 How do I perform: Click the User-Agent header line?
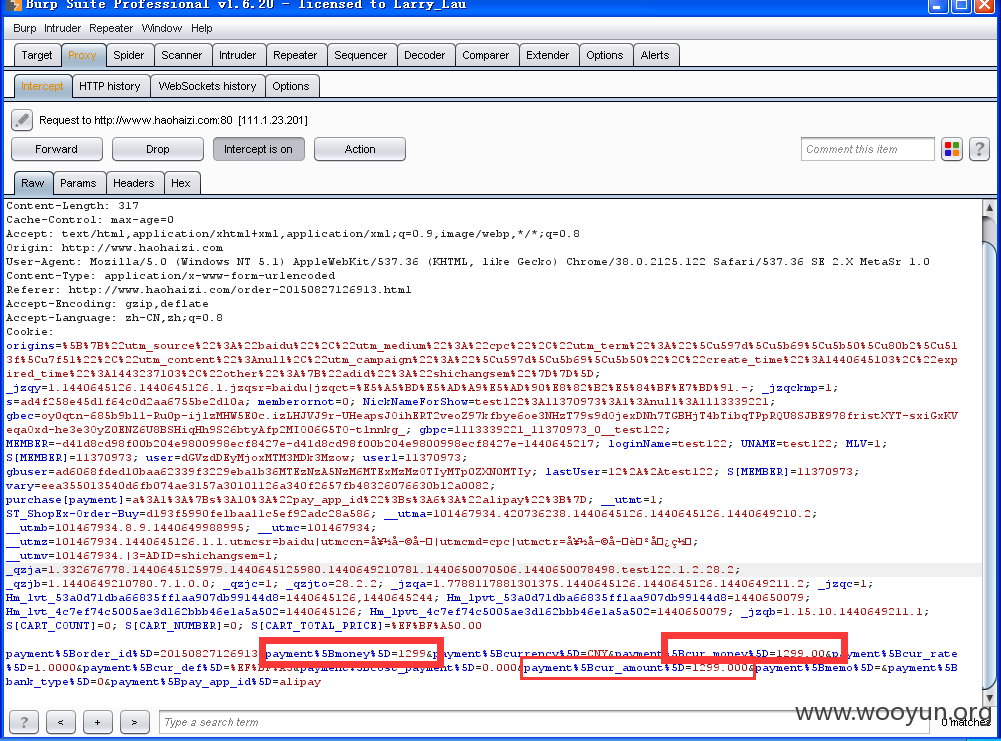[468, 262]
